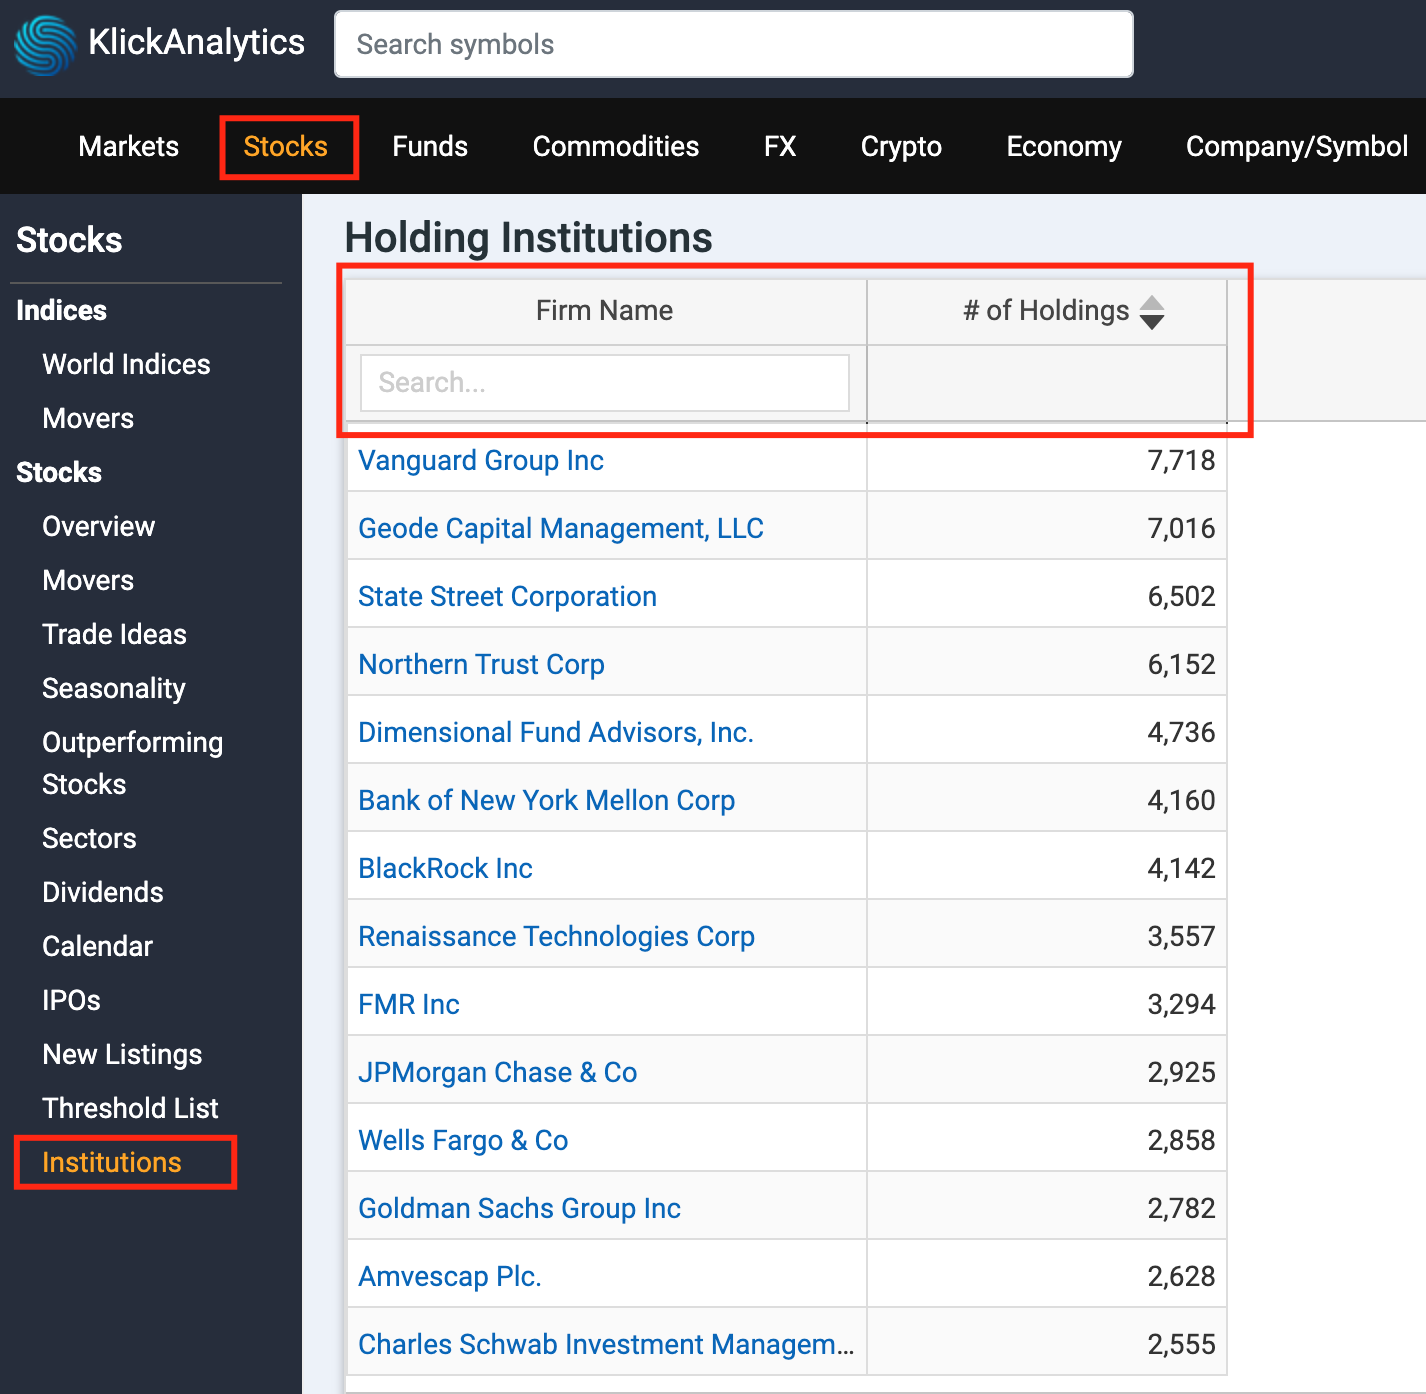
Task: Open Vanguard Group Inc link
Action: pyautogui.click(x=481, y=460)
